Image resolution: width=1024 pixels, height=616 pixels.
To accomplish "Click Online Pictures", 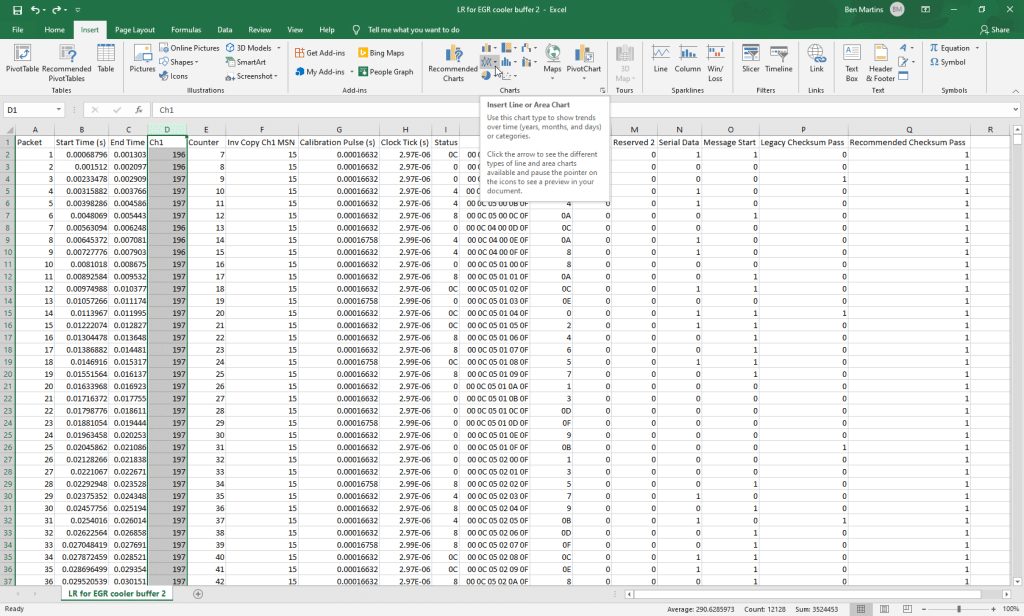I will pos(189,48).
